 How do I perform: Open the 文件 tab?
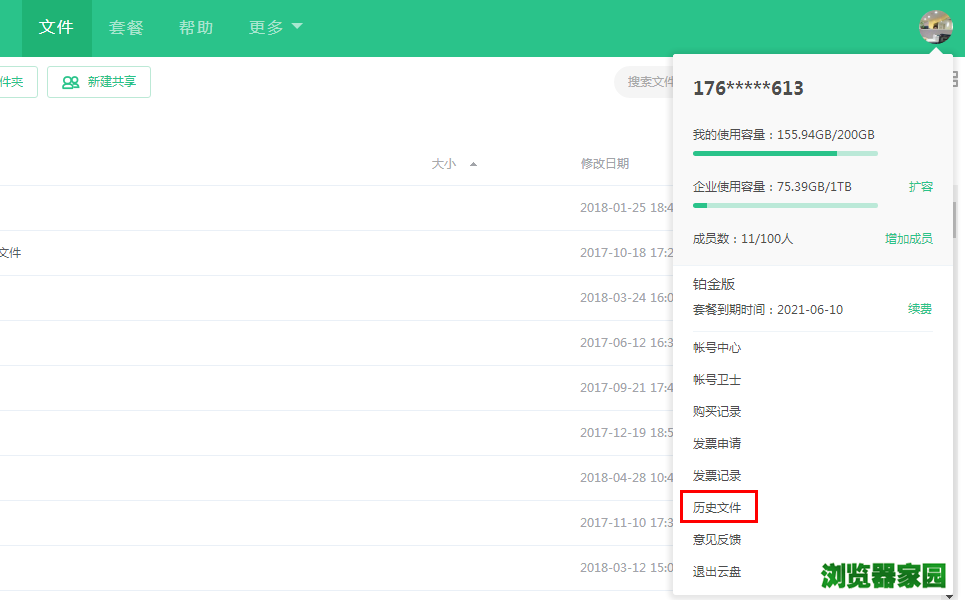pos(56,28)
